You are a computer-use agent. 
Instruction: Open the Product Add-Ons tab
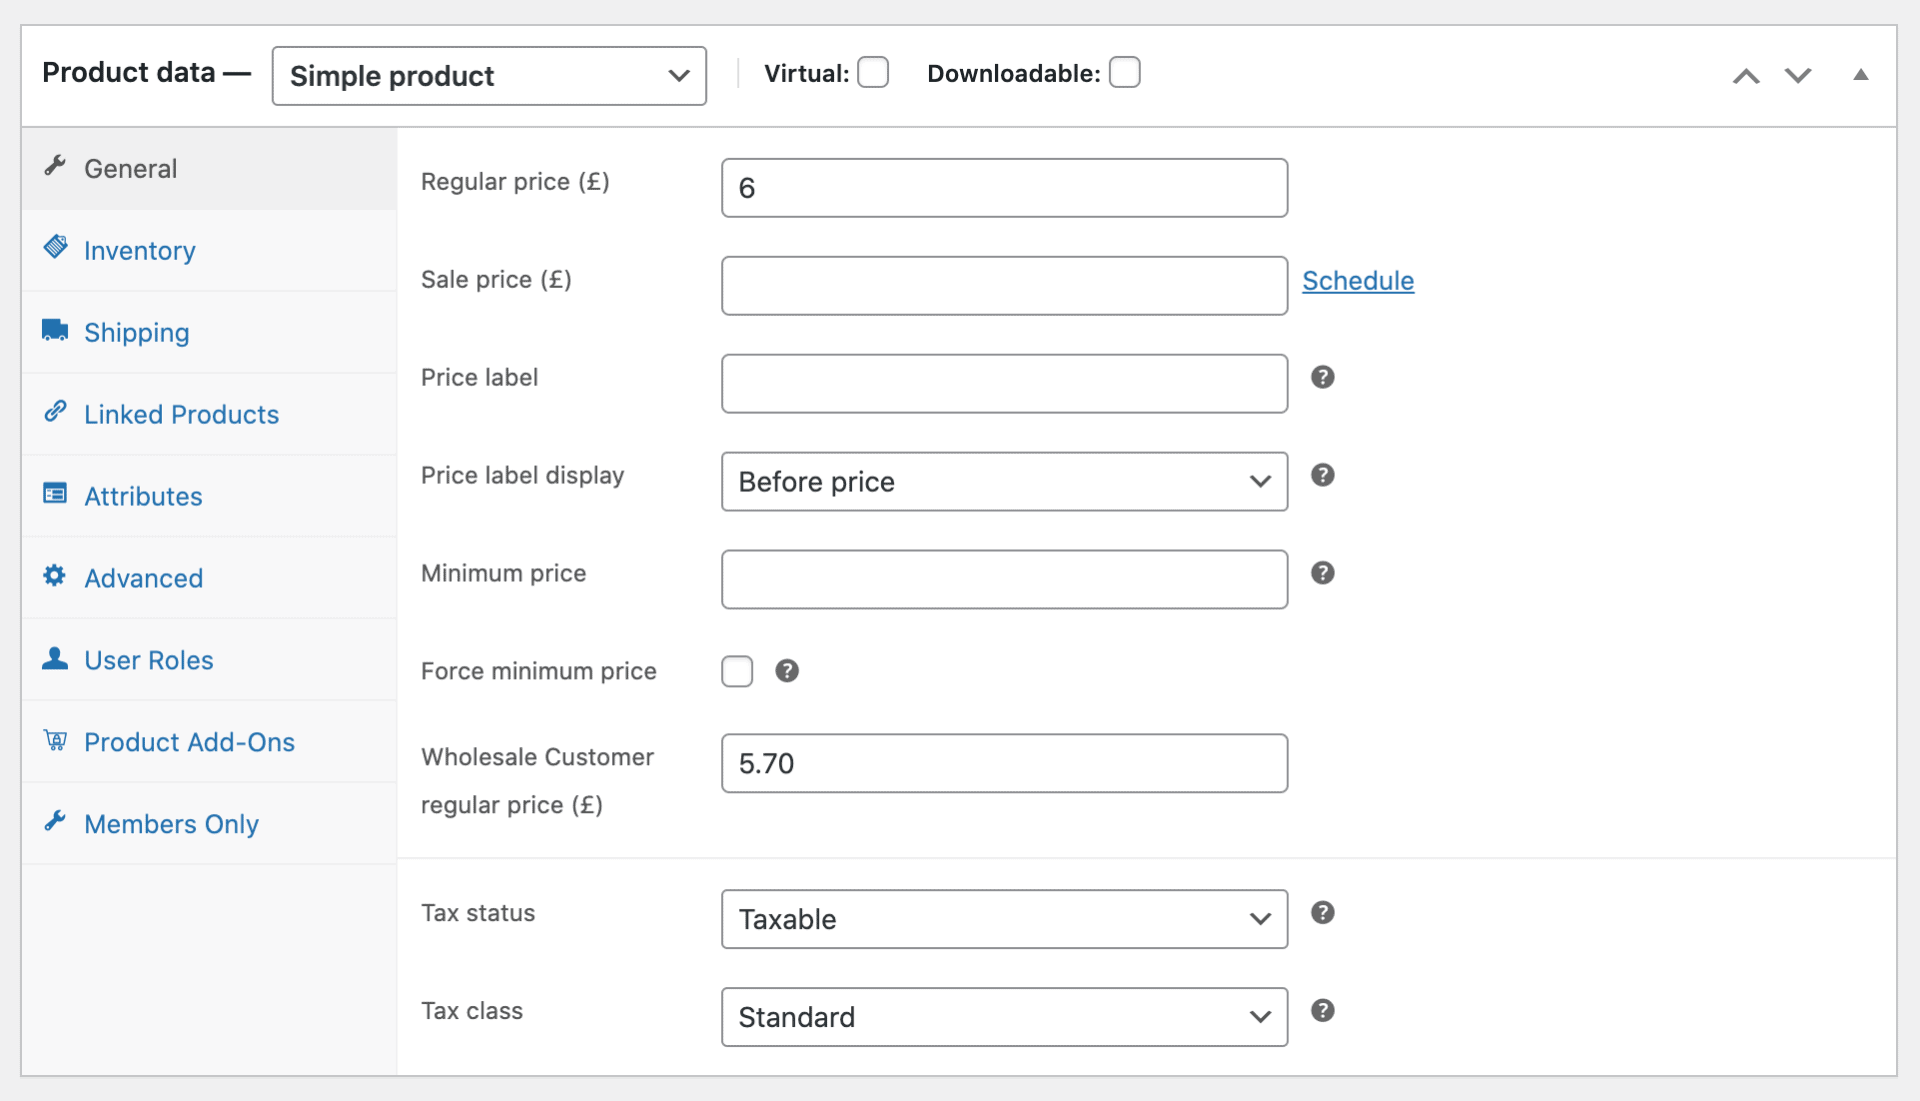pyautogui.click(x=209, y=742)
